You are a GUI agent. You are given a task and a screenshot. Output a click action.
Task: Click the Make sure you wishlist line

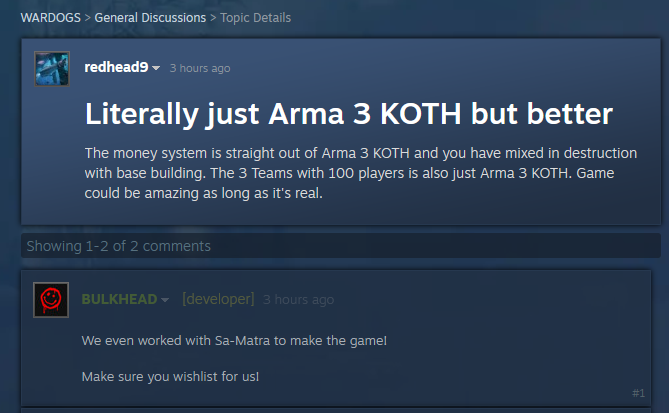click(x=170, y=376)
